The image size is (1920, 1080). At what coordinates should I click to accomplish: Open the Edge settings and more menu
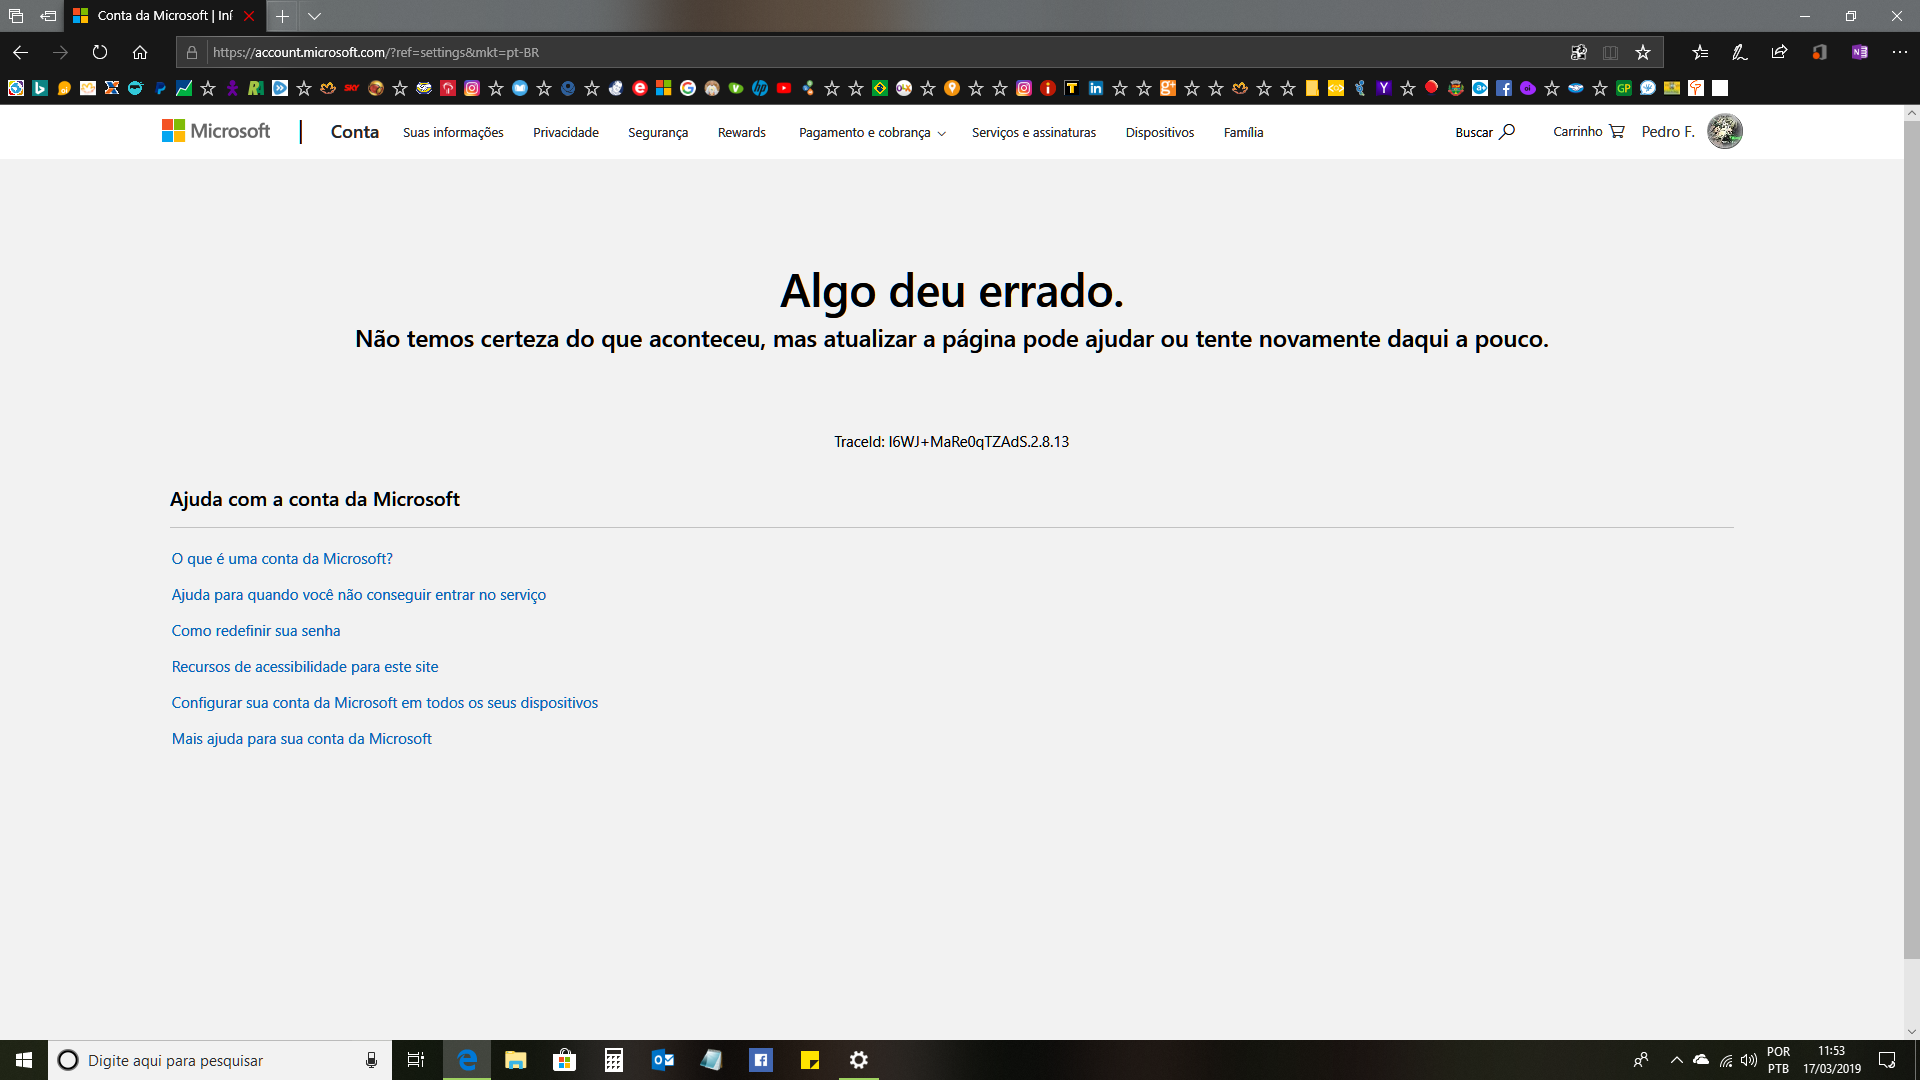1900,52
